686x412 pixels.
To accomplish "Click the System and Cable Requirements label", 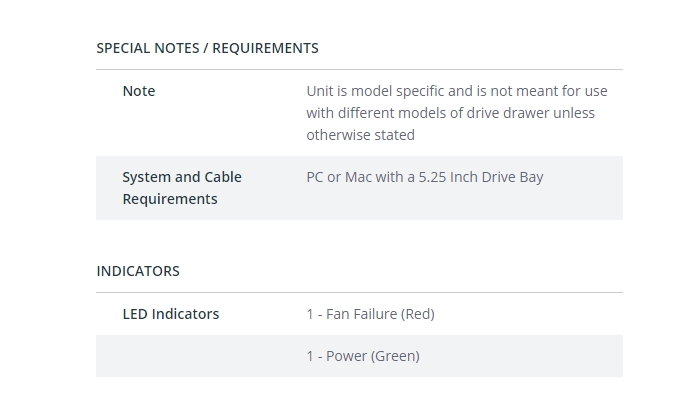I will (x=182, y=188).
